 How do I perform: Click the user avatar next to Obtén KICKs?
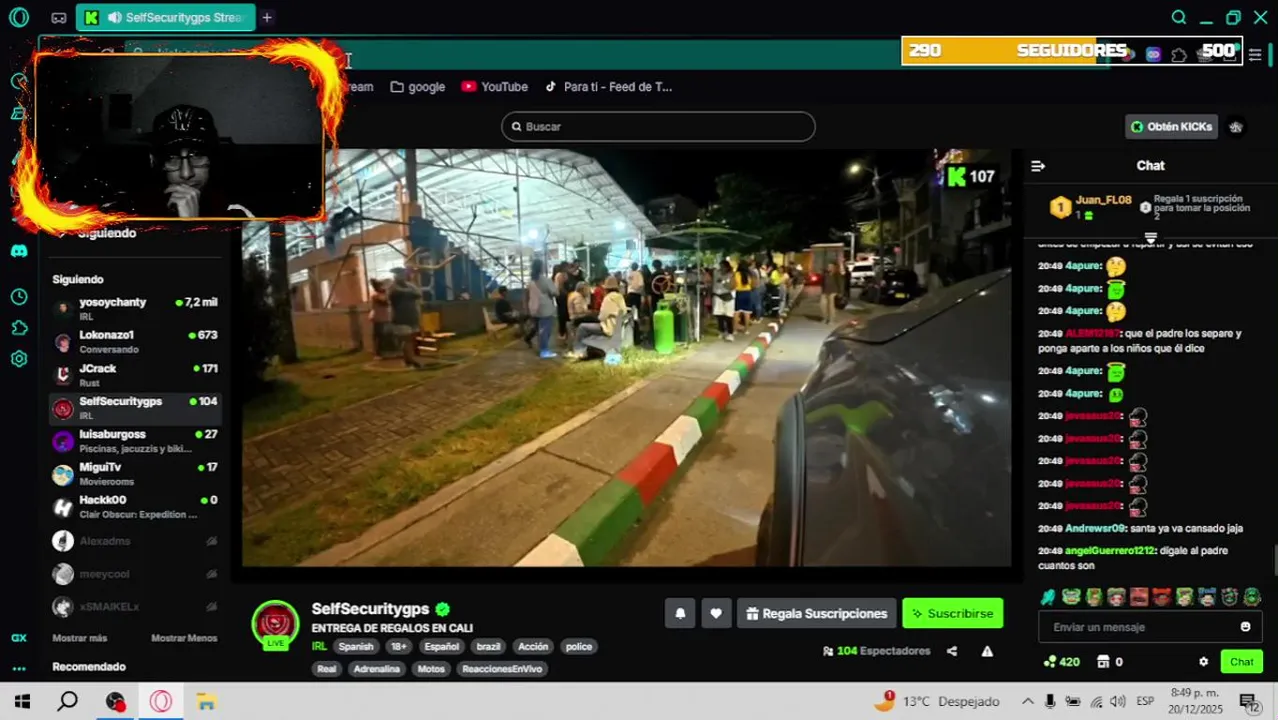coord(1236,127)
